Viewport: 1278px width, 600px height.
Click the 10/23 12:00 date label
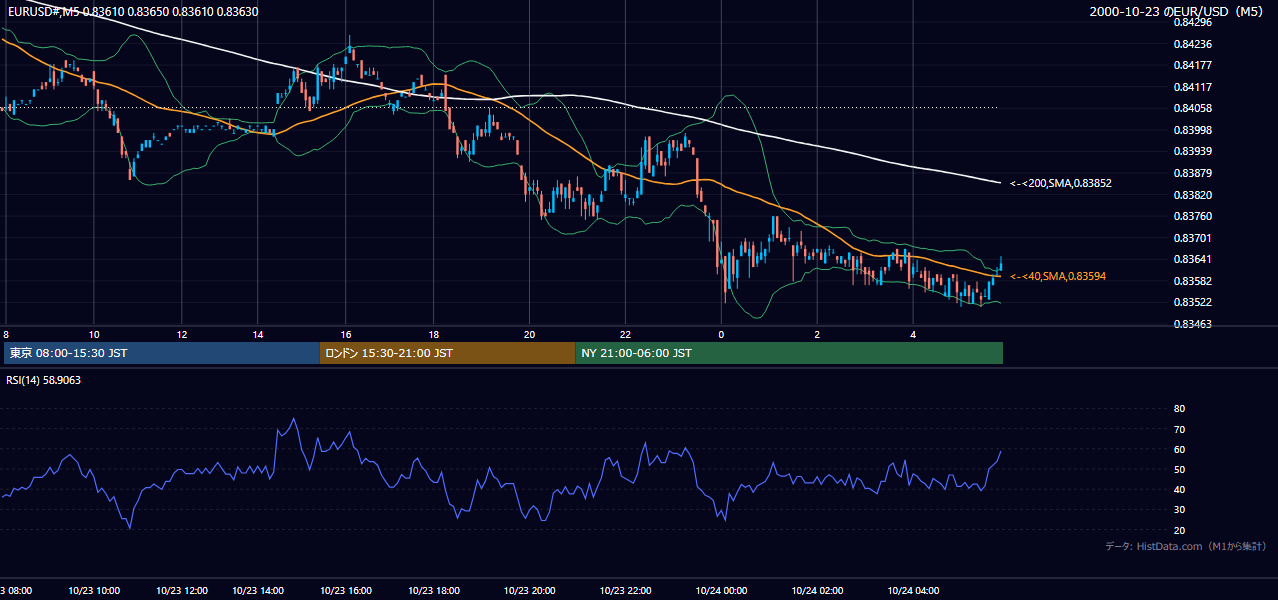tap(183, 591)
